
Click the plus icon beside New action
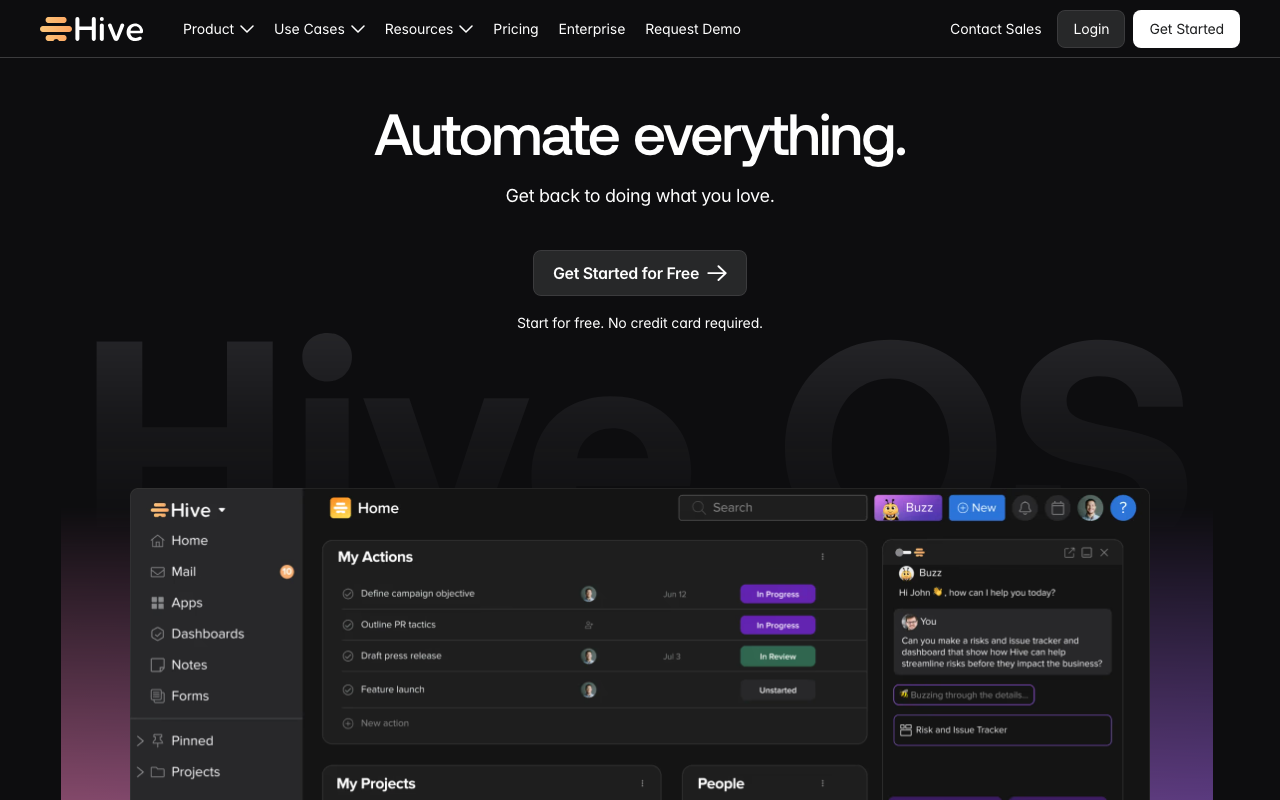pyautogui.click(x=348, y=723)
